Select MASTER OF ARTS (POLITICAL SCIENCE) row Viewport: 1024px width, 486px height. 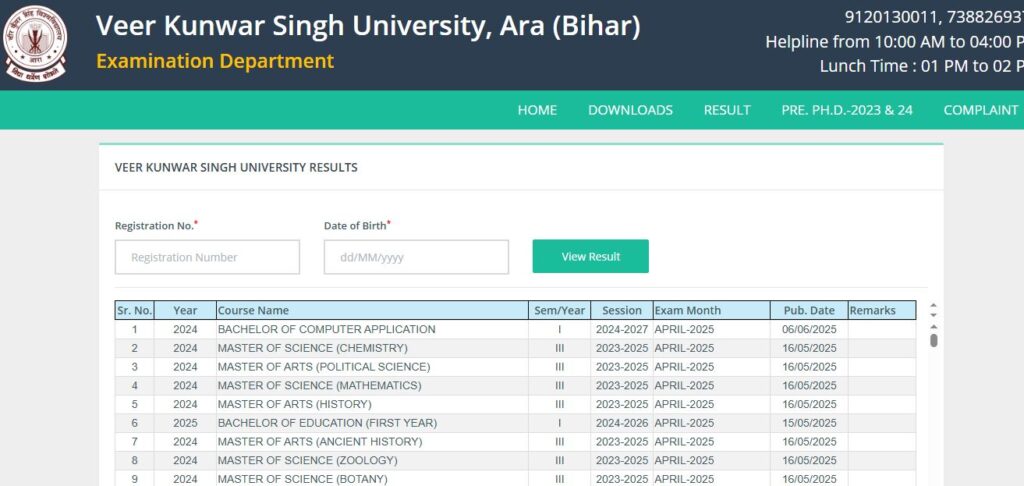click(515, 367)
